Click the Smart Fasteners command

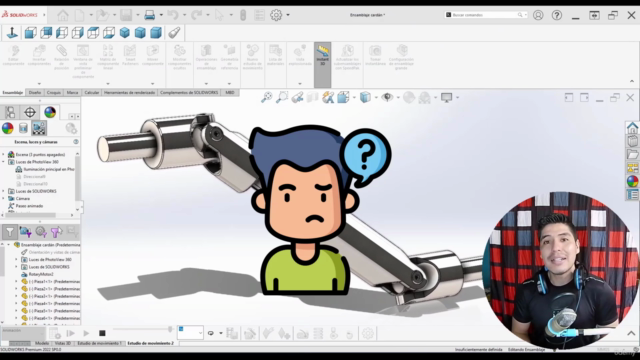[130, 55]
